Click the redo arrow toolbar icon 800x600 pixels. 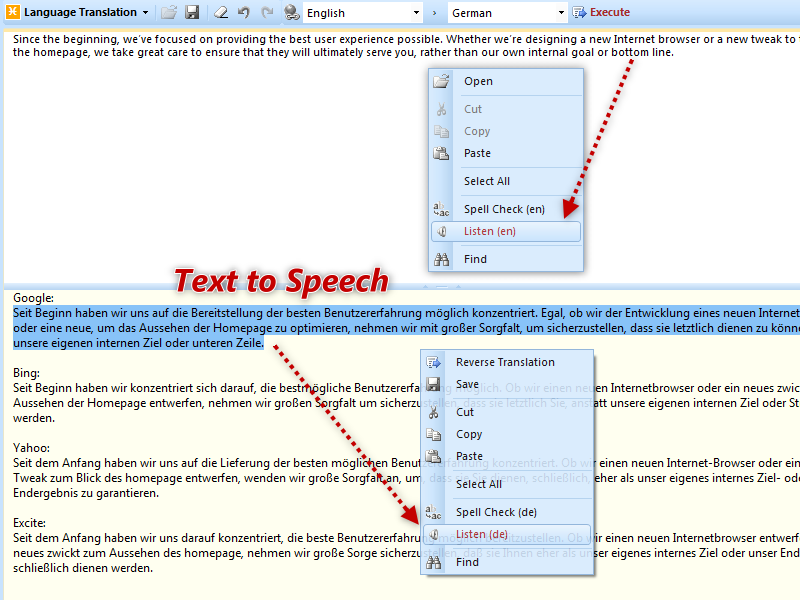click(267, 12)
